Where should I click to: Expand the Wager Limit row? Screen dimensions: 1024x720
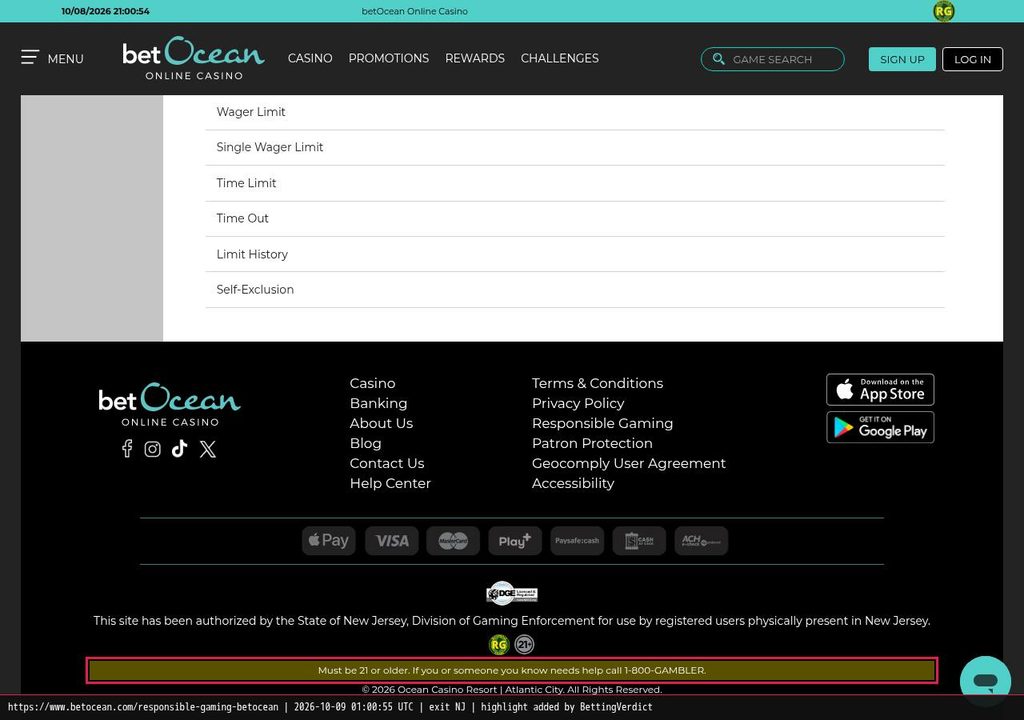[575, 112]
